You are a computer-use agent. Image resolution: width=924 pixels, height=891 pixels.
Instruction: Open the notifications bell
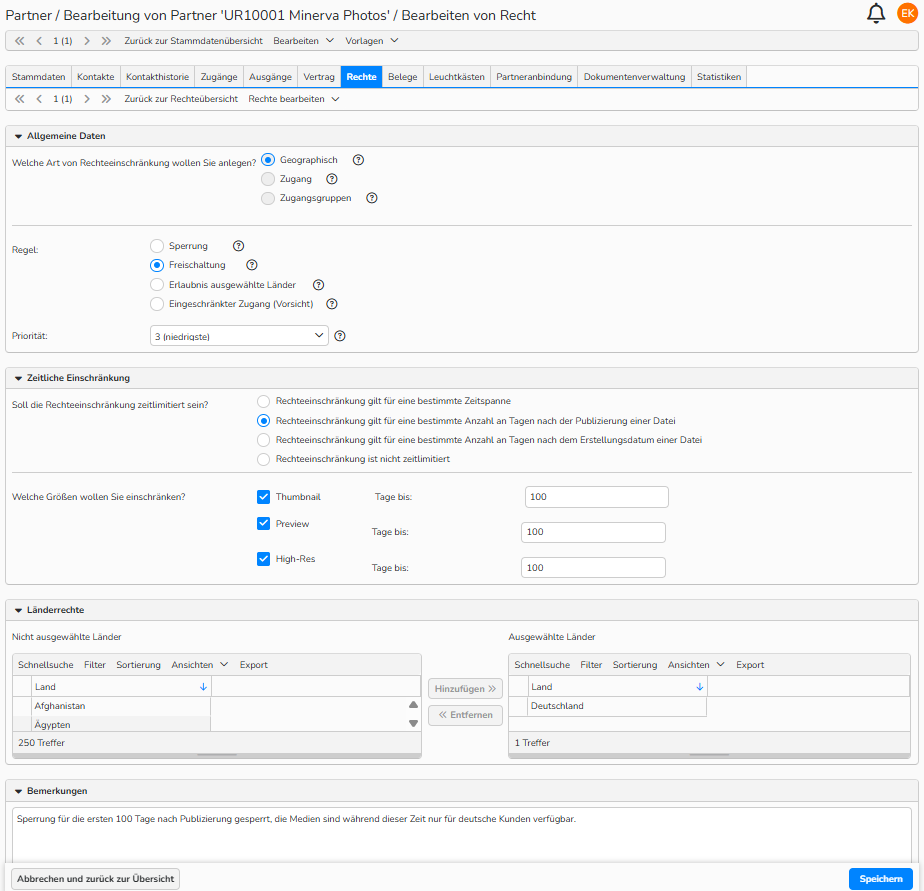point(876,13)
